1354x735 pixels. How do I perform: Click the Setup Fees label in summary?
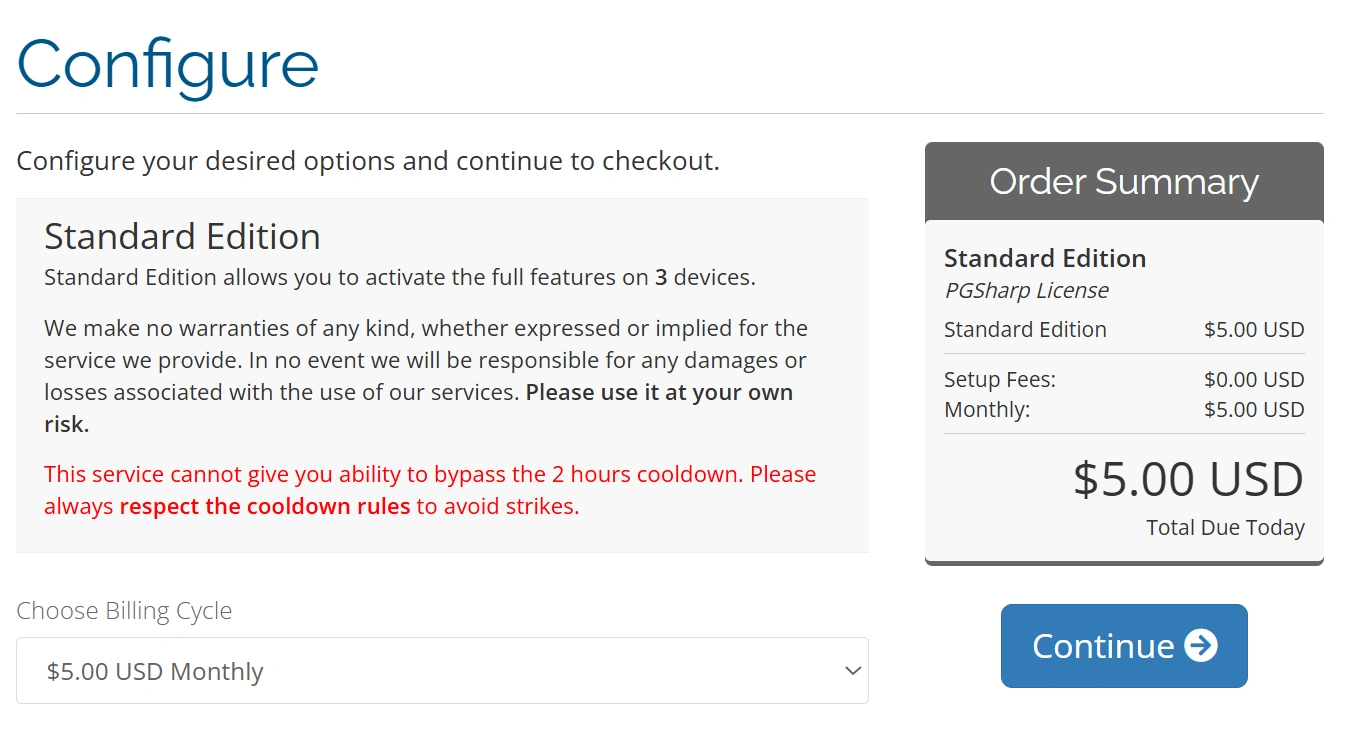[1000, 380]
